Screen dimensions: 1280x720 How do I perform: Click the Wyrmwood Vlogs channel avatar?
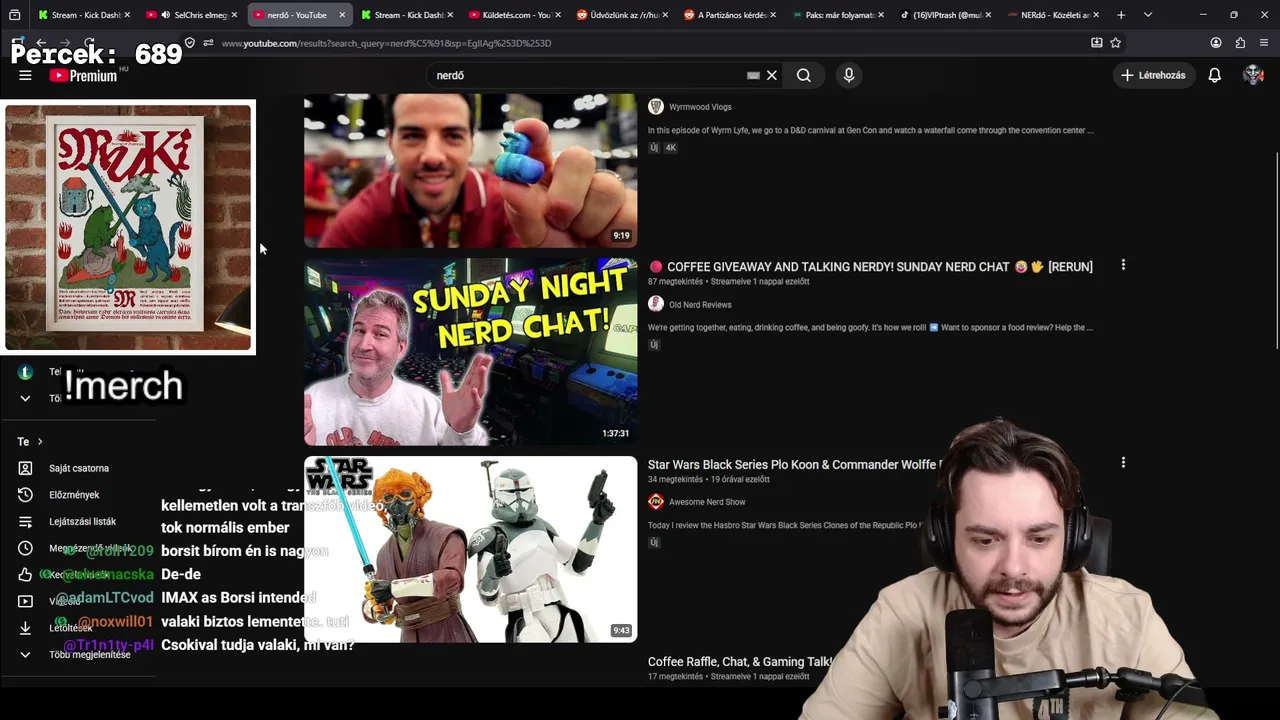click(x=656, y=107)
